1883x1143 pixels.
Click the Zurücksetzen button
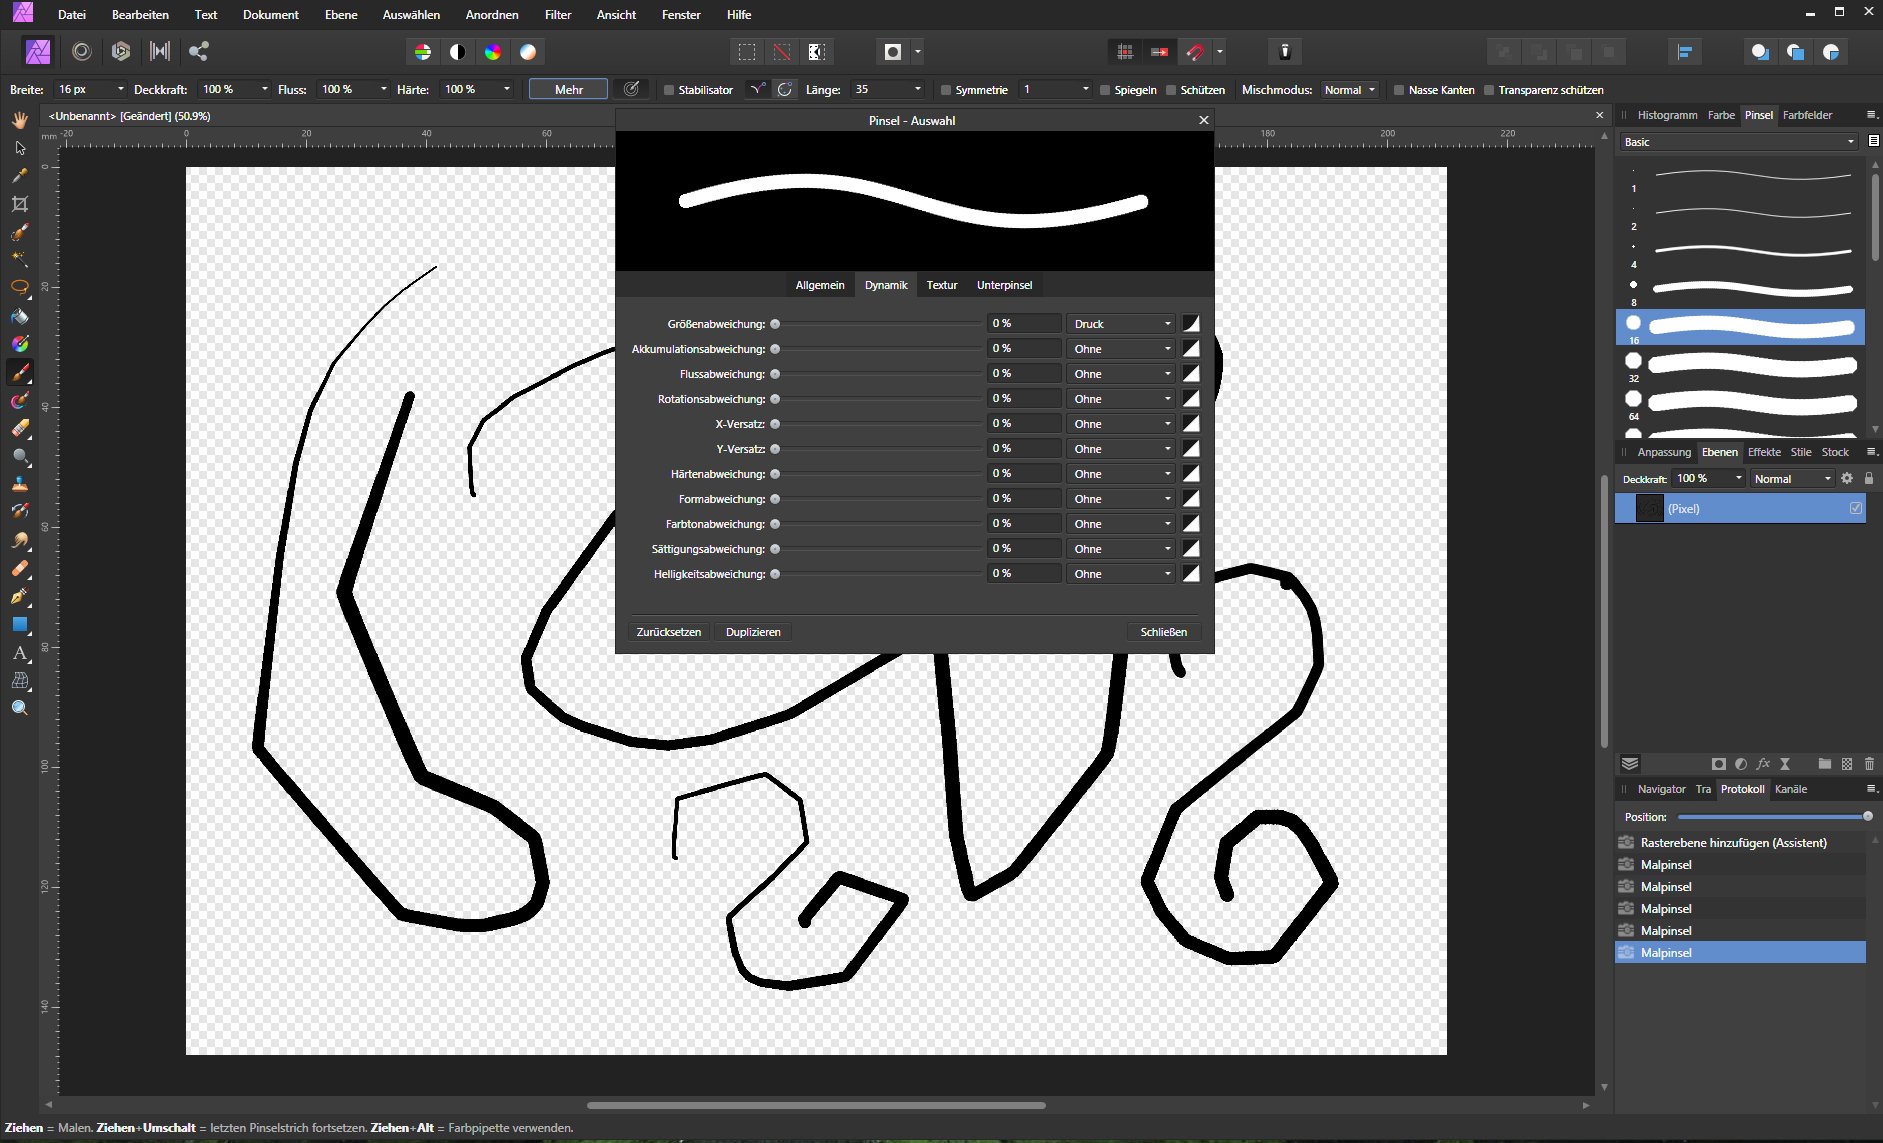coord(669,632)
